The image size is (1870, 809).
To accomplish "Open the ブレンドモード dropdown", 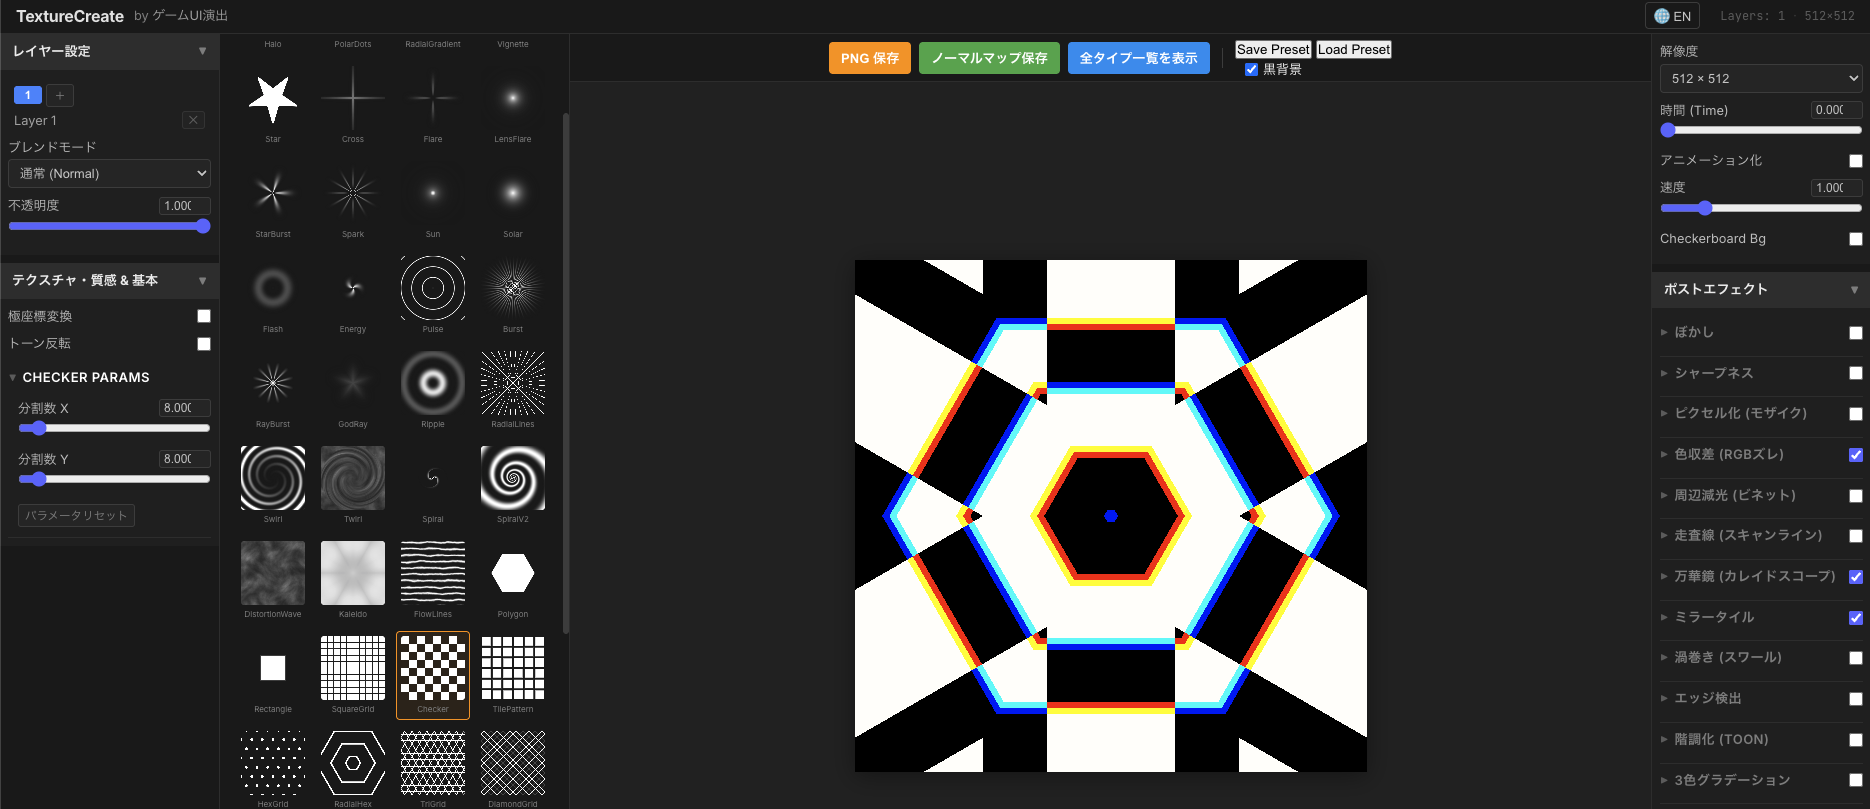I will (x=110, y=173).
